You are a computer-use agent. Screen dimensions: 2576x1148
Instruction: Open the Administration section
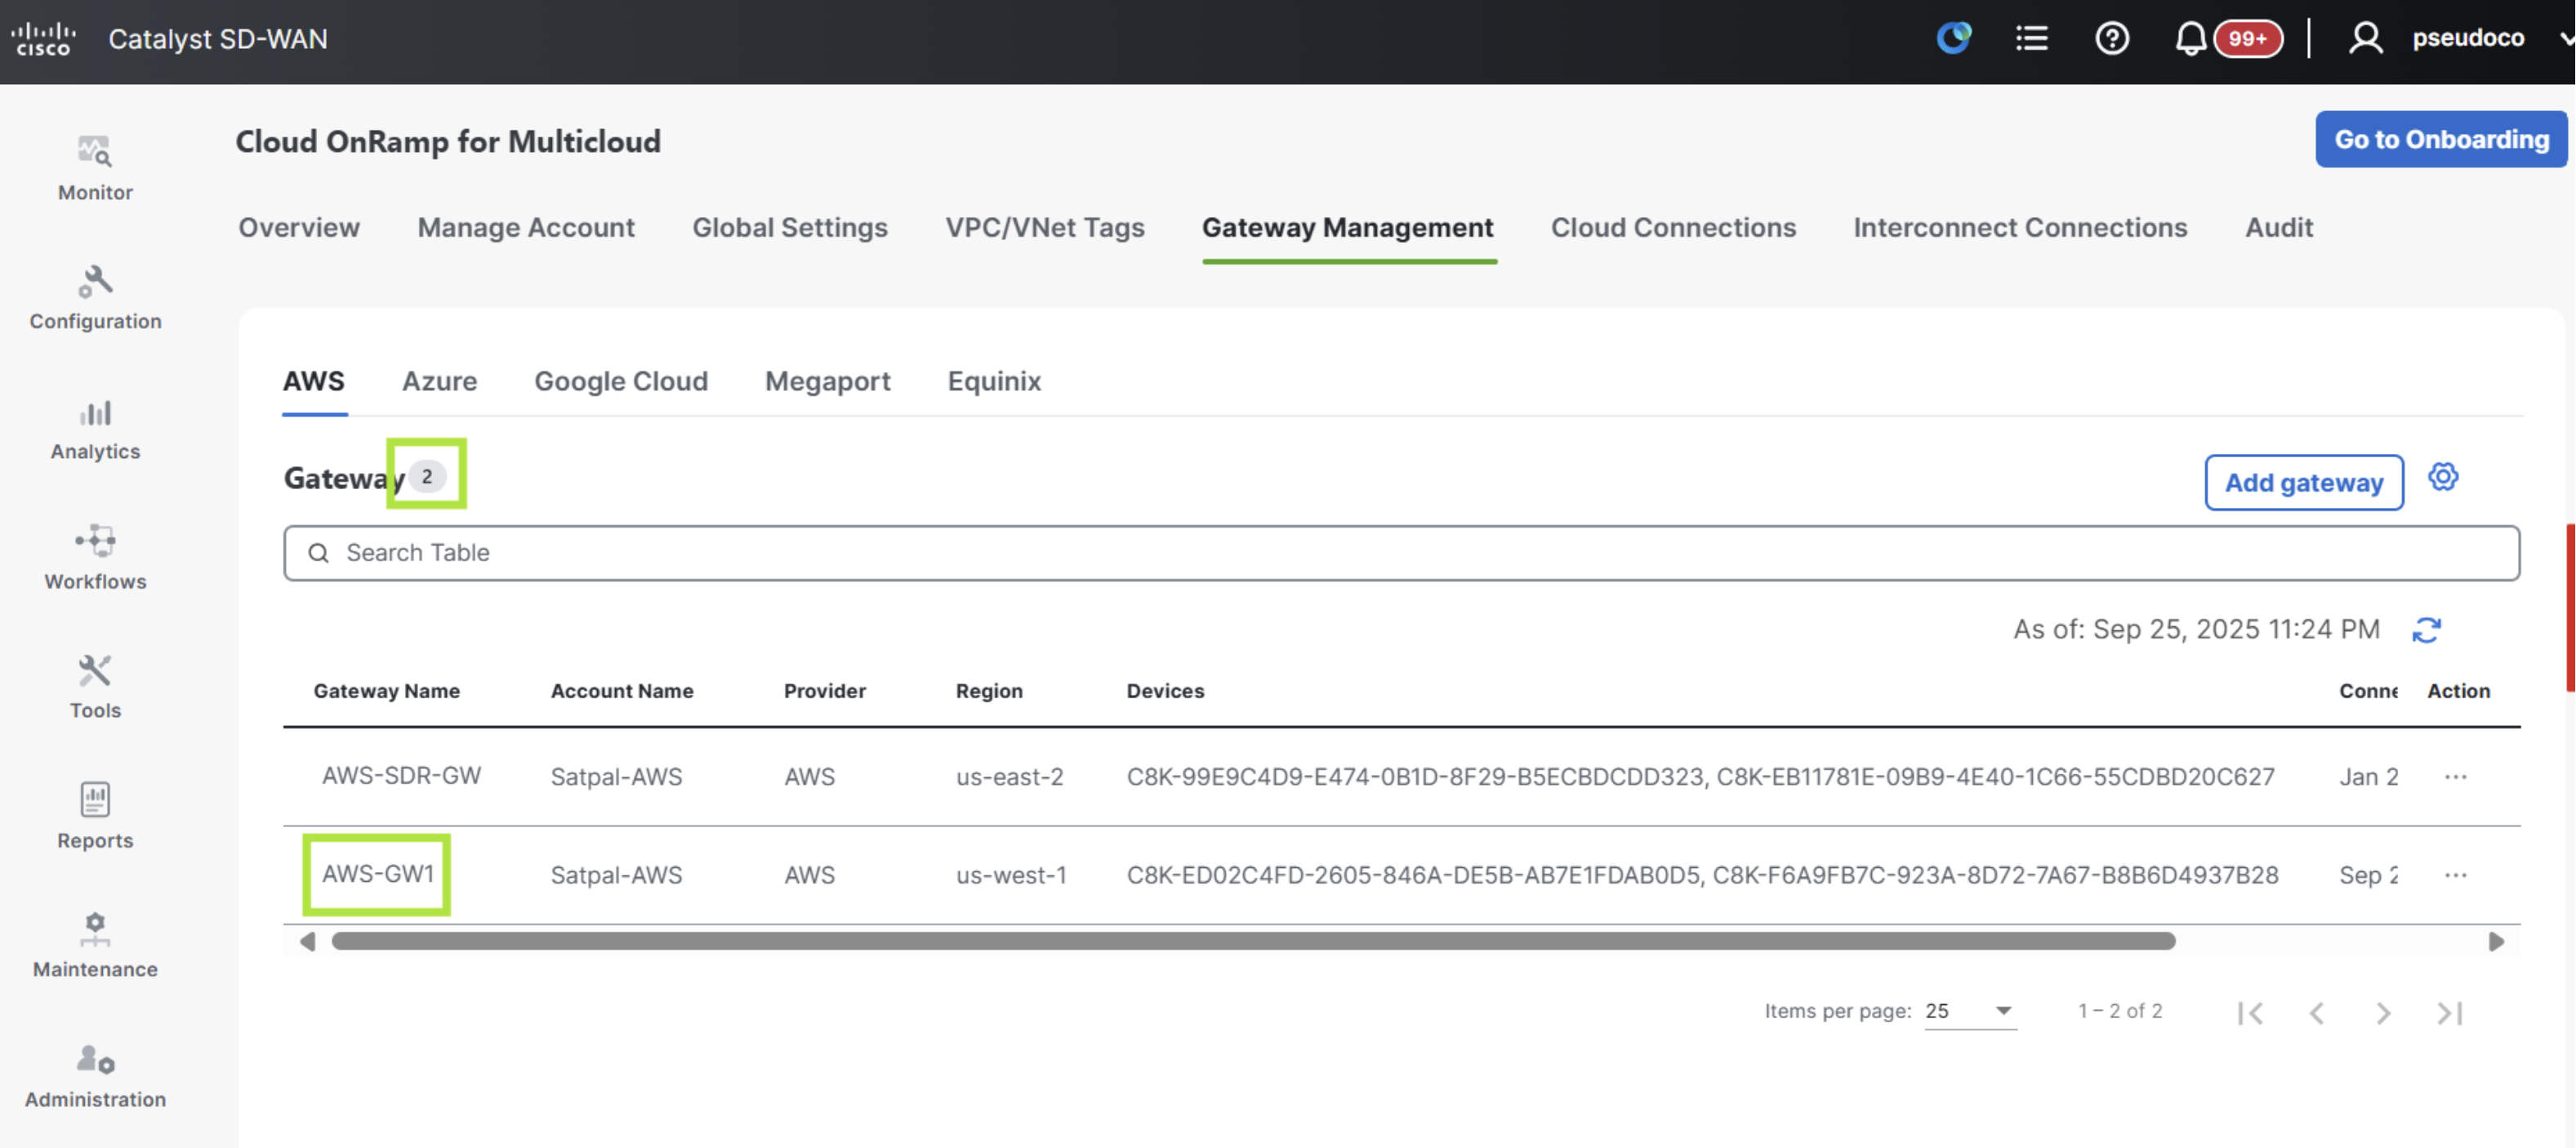(x=95, y=1076)
